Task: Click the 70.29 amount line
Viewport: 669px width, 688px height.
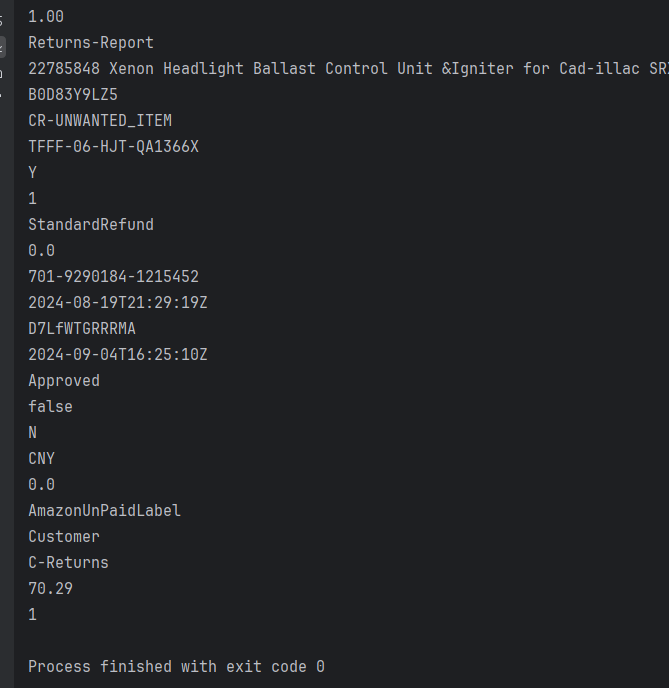Action: point(50,589)
